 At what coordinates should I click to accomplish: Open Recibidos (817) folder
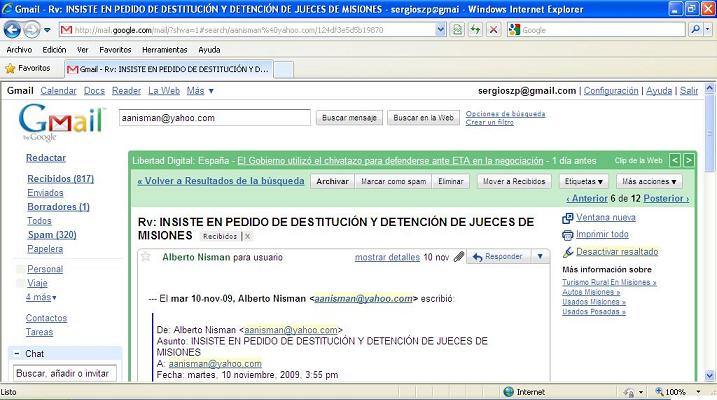(60, 179)
